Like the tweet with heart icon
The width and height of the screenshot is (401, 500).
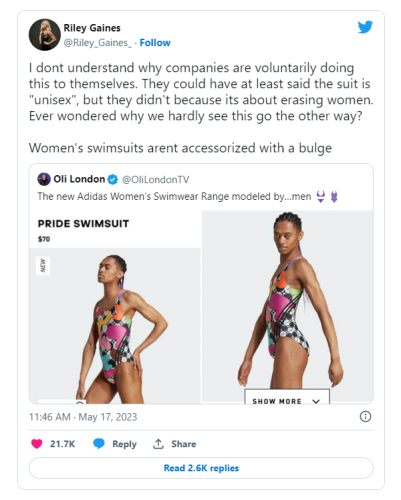click(37, 444)
